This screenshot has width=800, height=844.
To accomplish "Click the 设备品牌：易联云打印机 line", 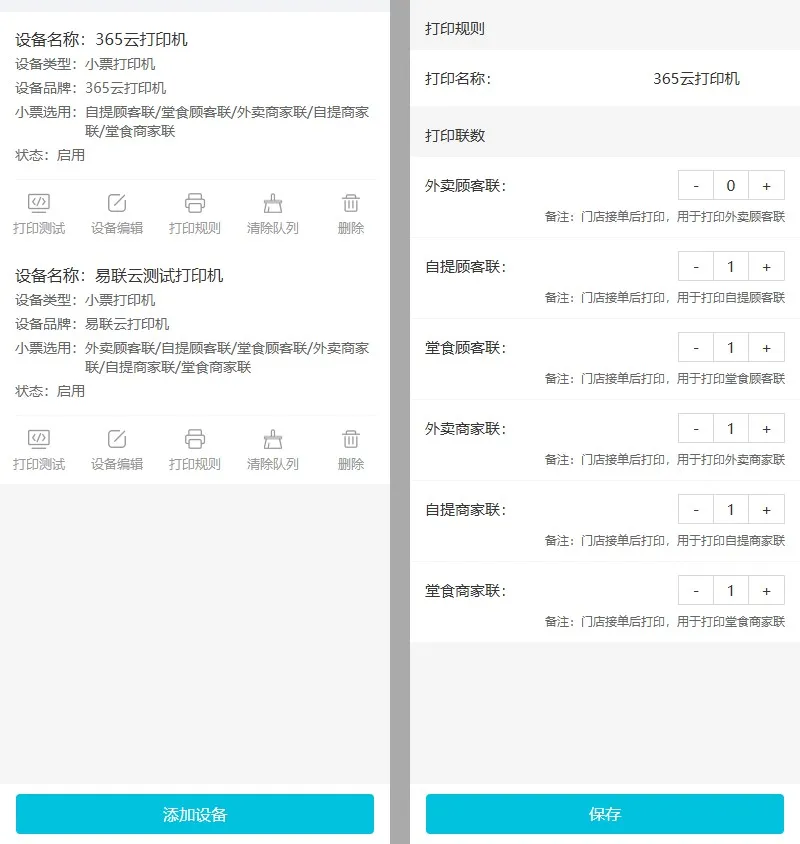I will pos(92,323).
